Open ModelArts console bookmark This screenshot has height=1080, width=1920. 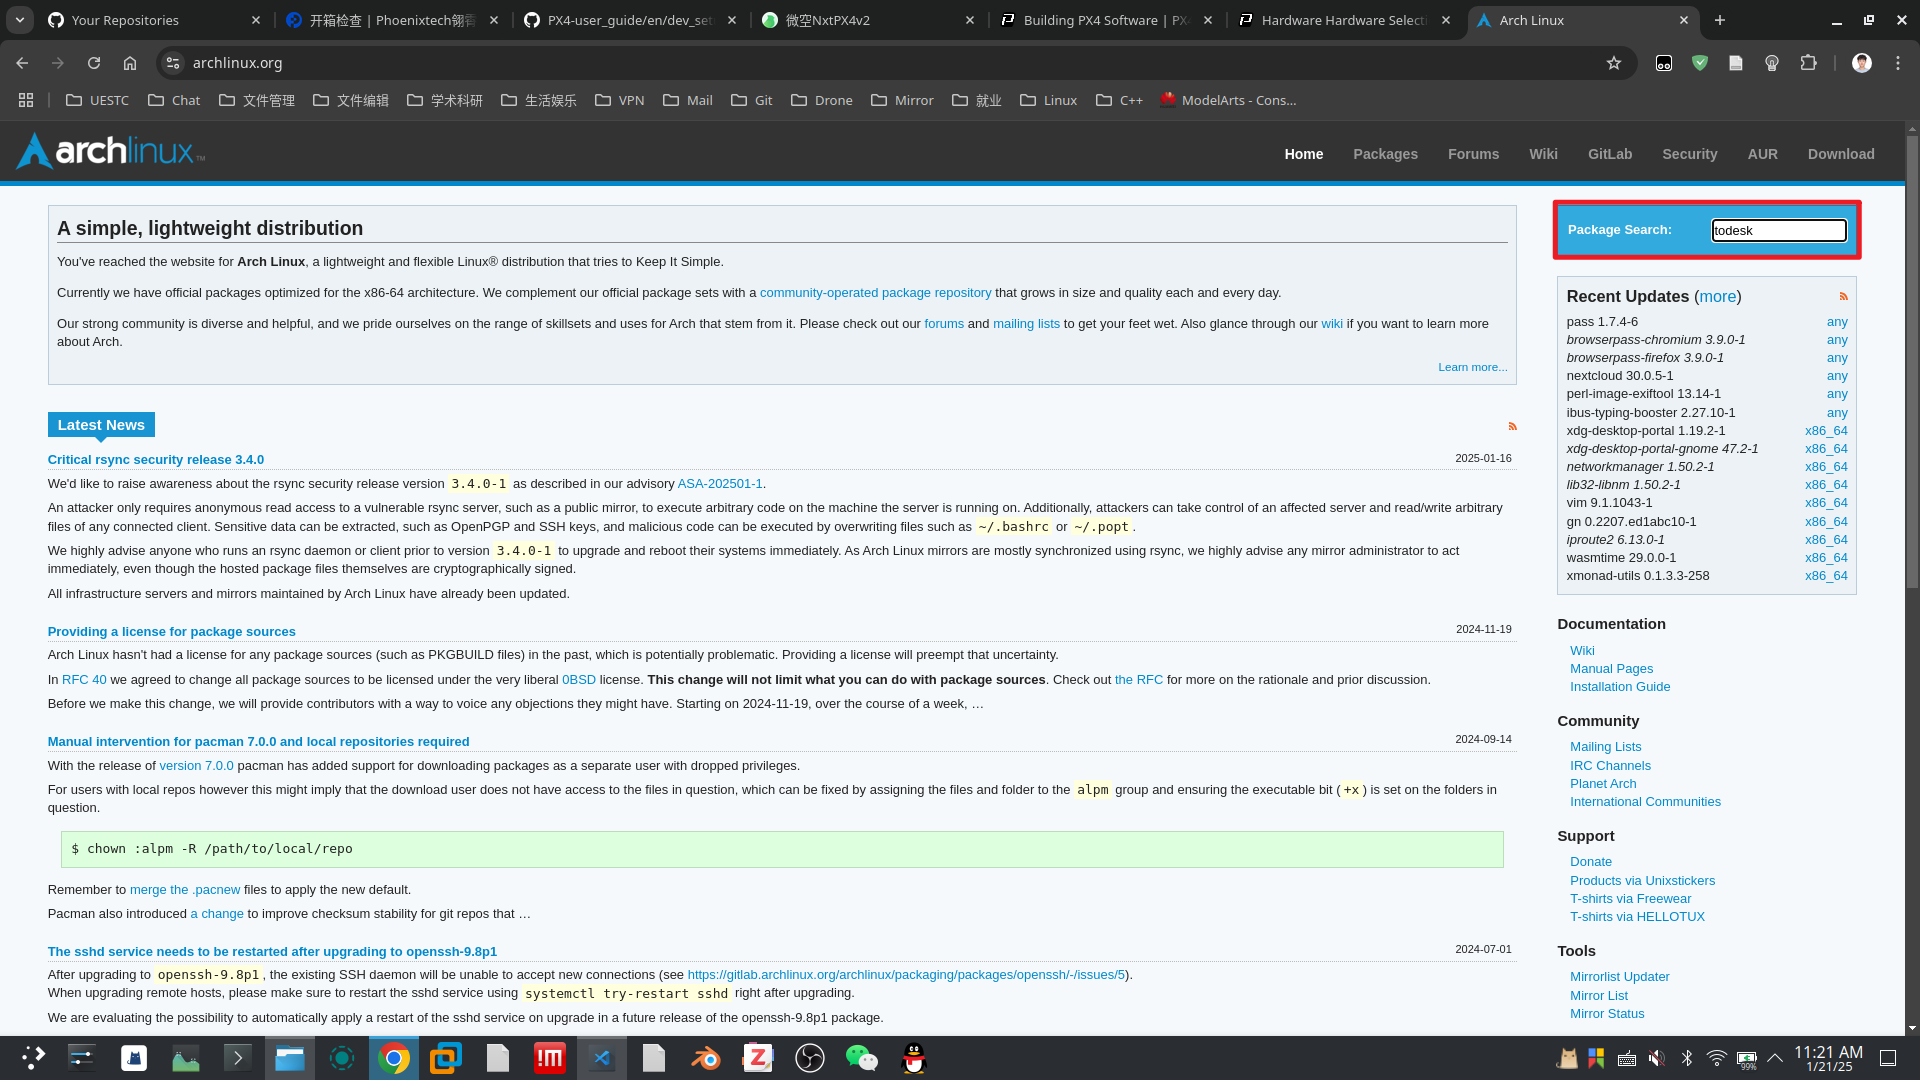(1228, 100)
